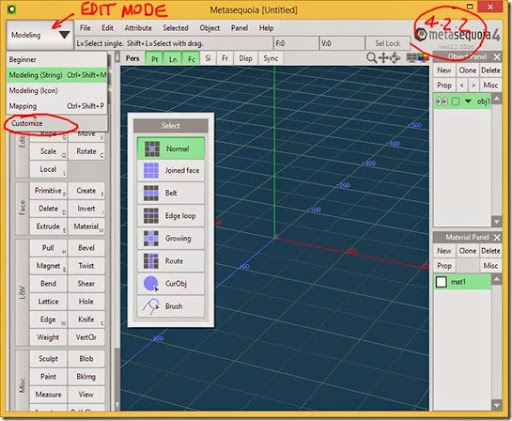Viewport: 512px width, 421px height.
Task: Choose Customize from the mode list
Action: click(x=27, y=123)
